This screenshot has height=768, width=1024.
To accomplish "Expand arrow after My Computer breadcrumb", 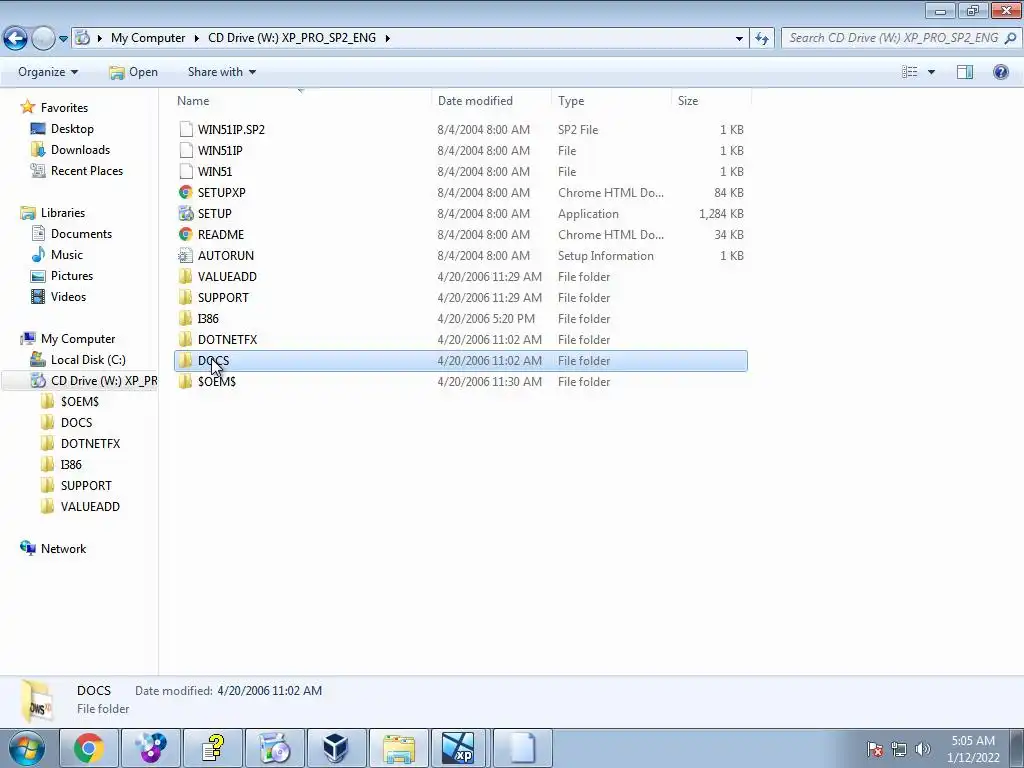I will 196,38.
